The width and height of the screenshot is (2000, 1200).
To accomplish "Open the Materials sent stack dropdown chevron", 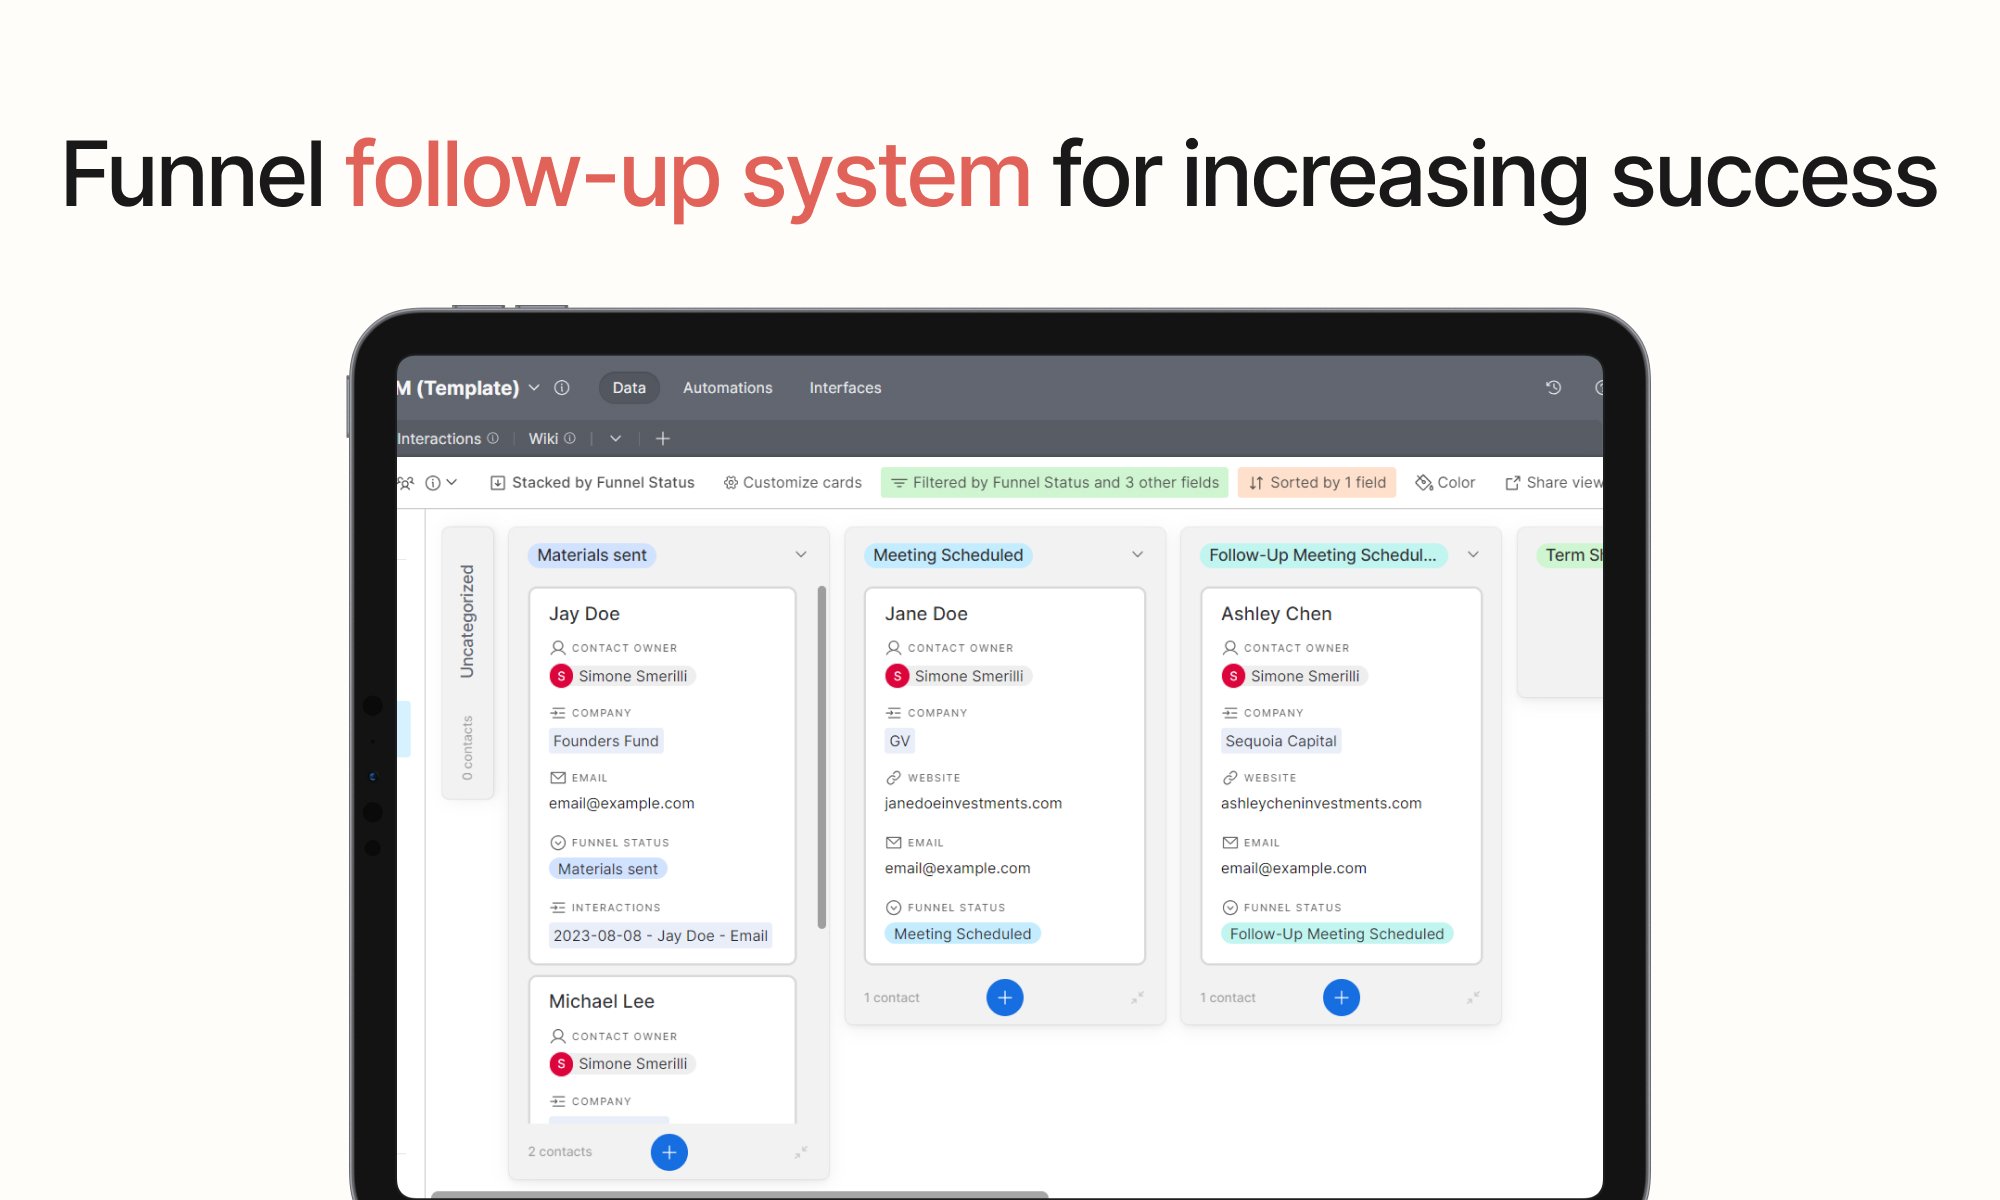I will (801, 554).
